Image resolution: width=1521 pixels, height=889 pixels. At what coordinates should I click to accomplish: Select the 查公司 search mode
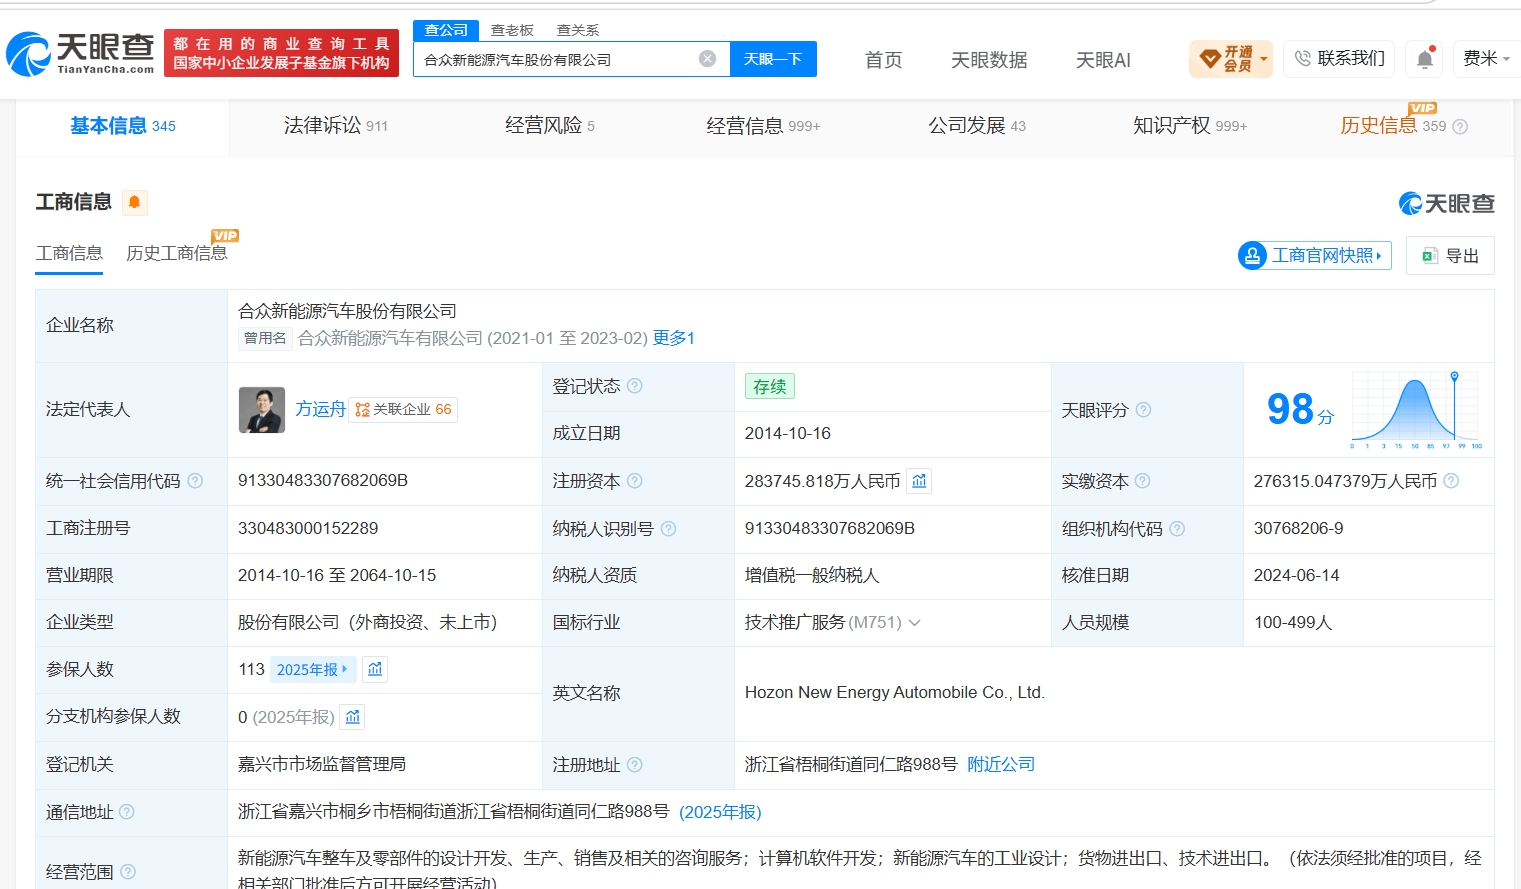click(x=446, y=30)
